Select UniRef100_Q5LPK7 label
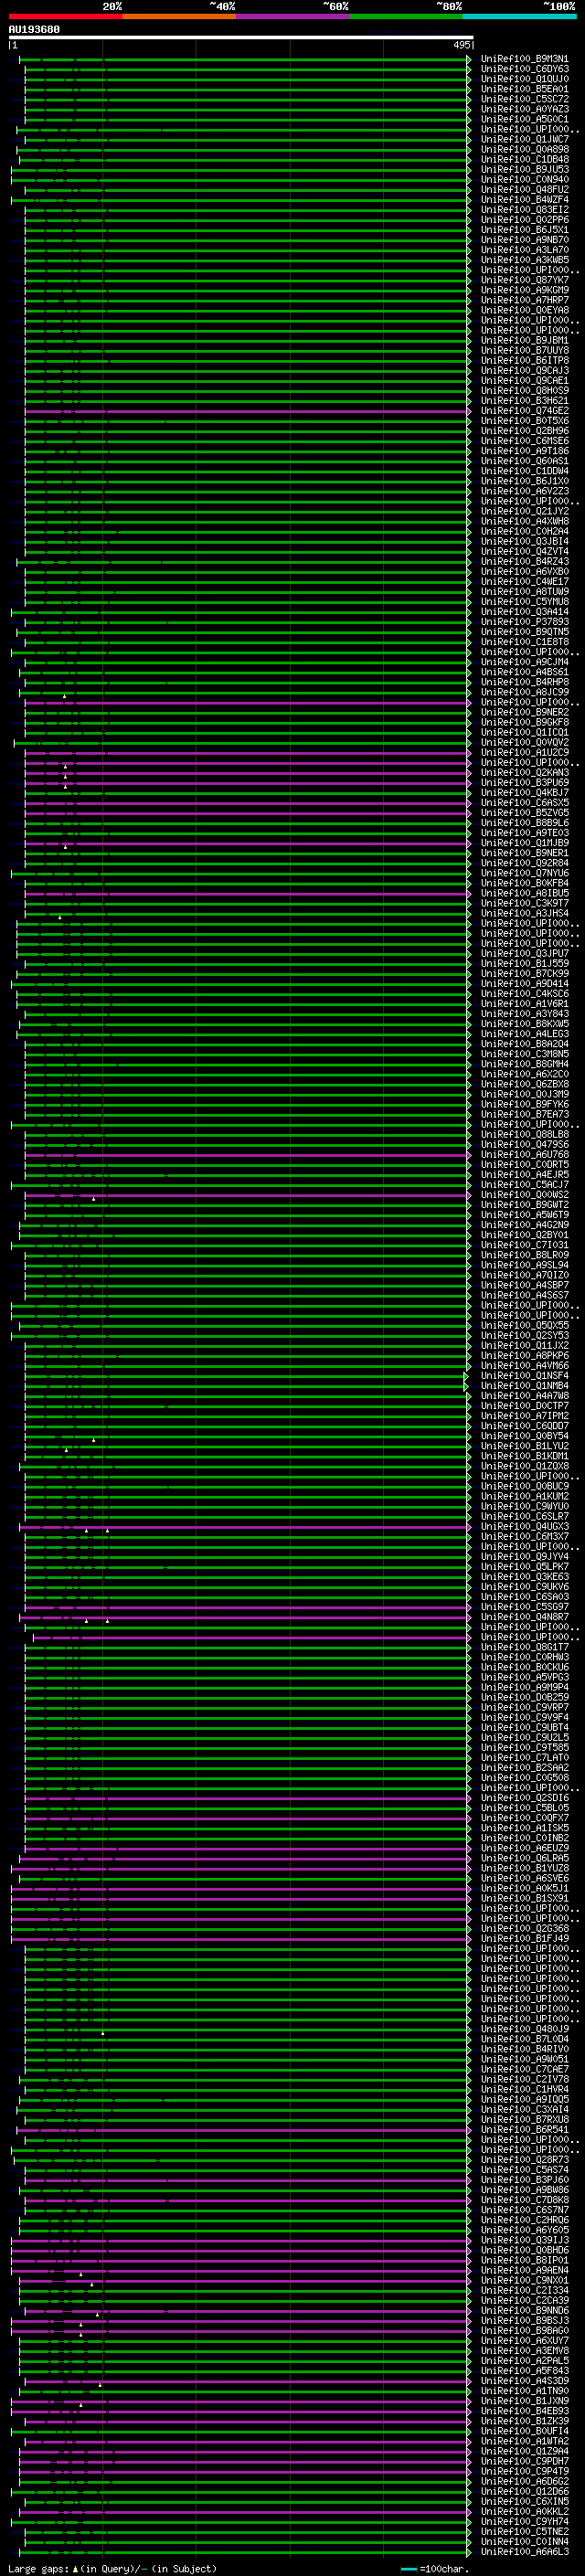This screenshot has width=585, height=2576. point(524,1567)
